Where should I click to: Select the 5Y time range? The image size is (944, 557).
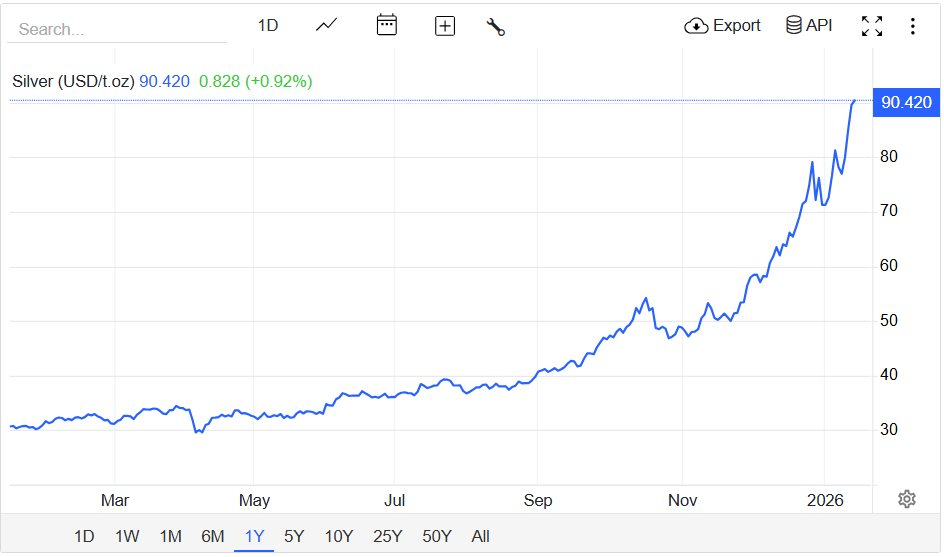pos(294,536)
